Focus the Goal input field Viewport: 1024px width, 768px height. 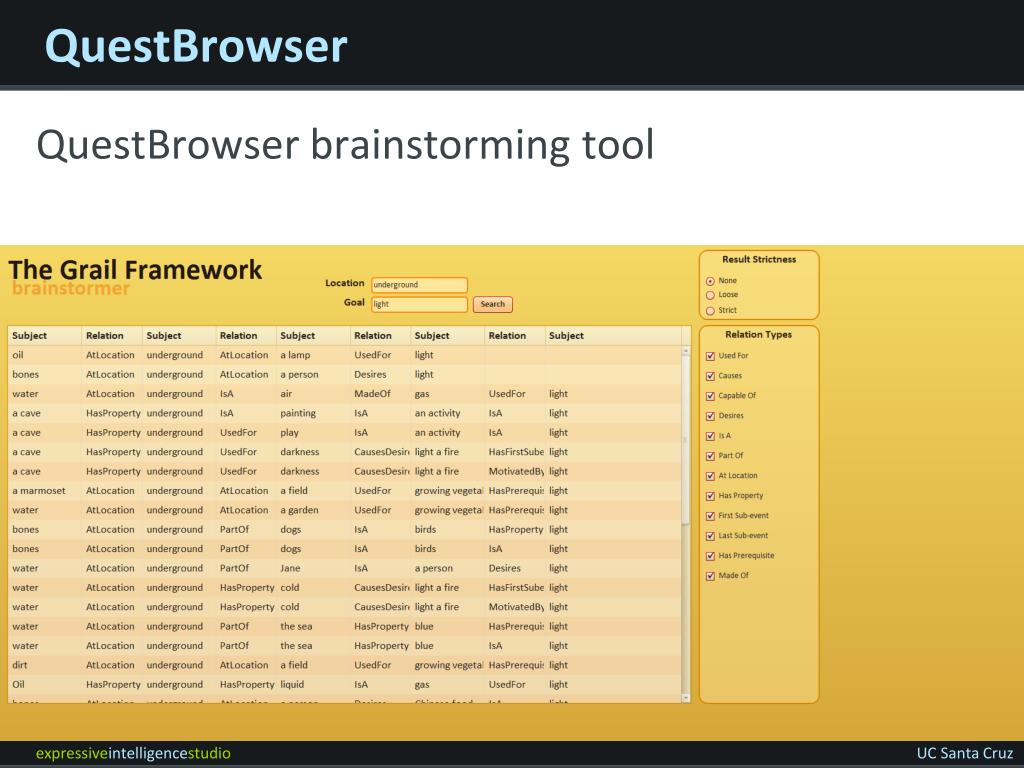pyautogui.click(x=419, y=304)
